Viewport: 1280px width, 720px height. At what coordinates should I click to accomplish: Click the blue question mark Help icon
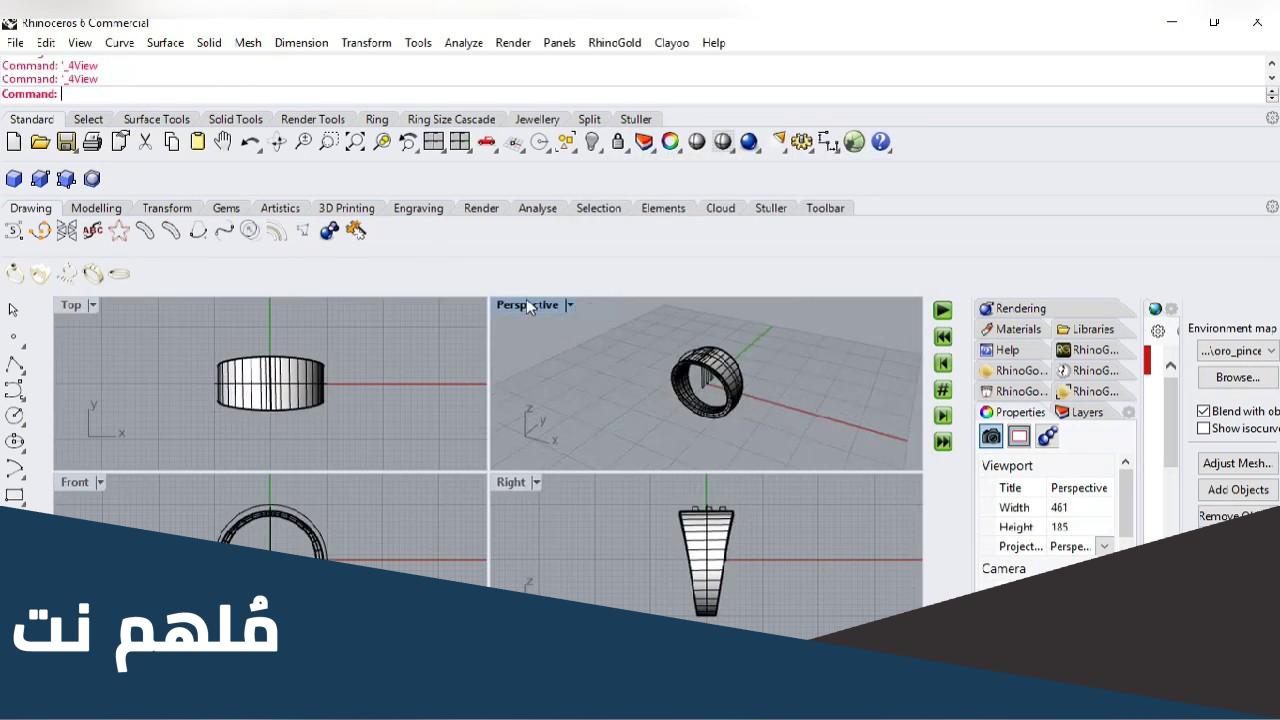tap(881, 142)
